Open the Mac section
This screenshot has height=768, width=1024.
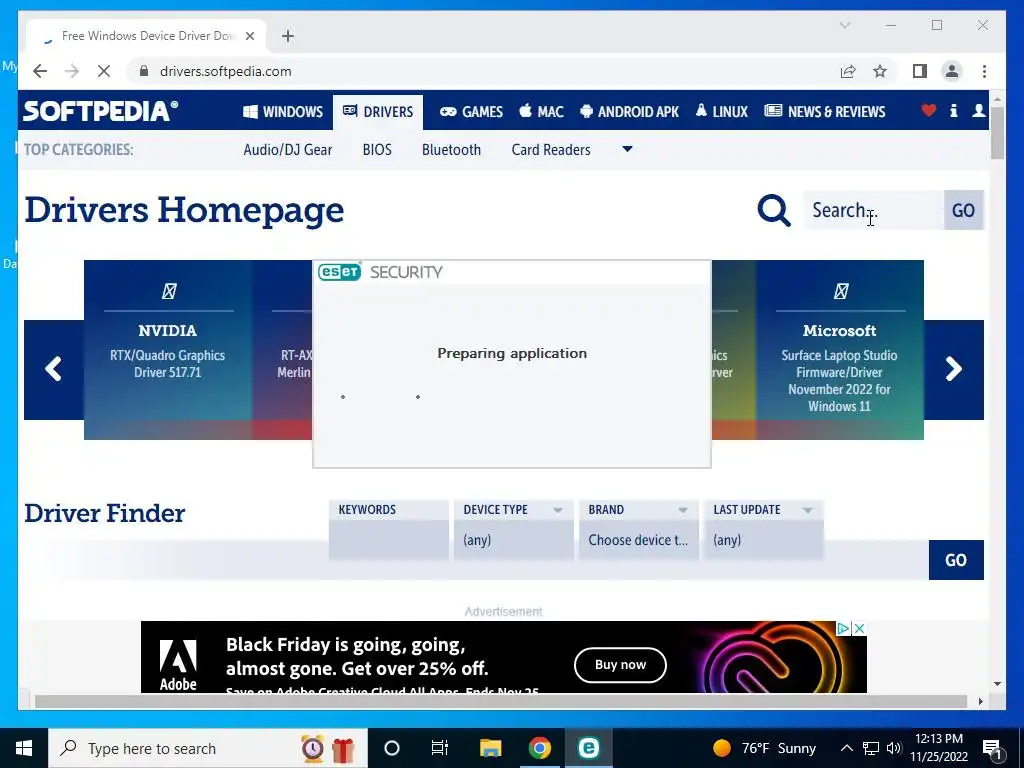pyautogui.click(x=541, y=112)
